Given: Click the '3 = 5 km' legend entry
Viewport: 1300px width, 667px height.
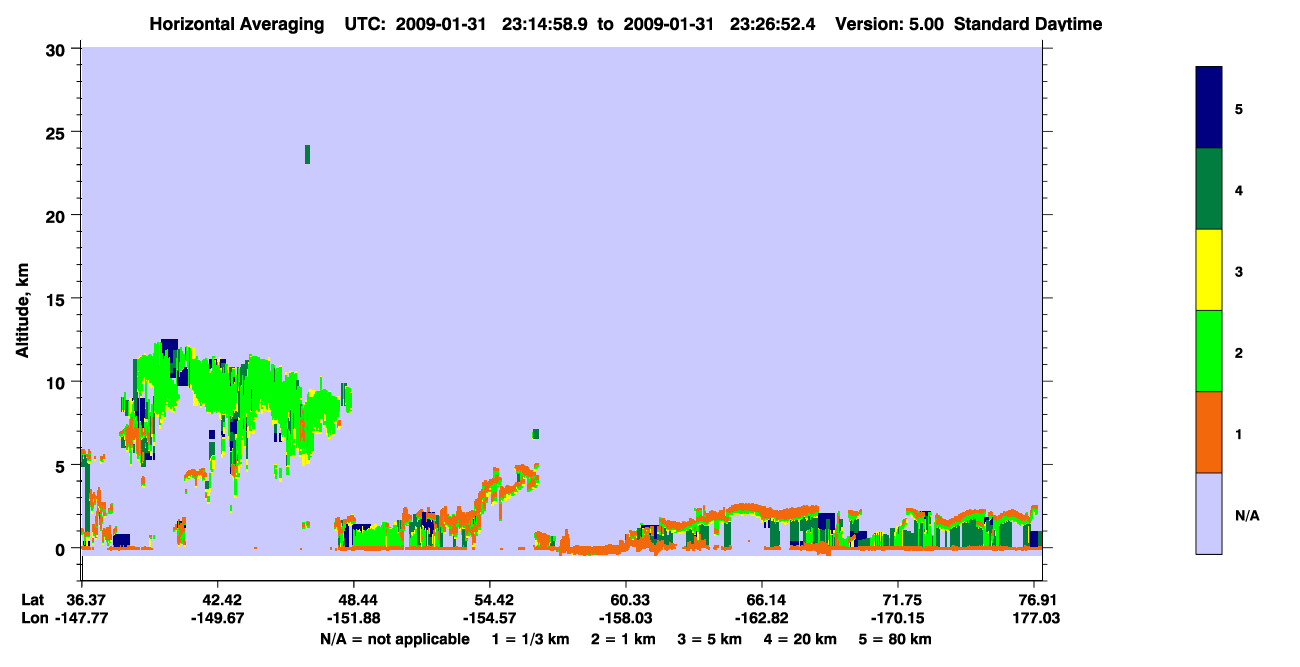Looking at the screenshot, I should 711,638.
